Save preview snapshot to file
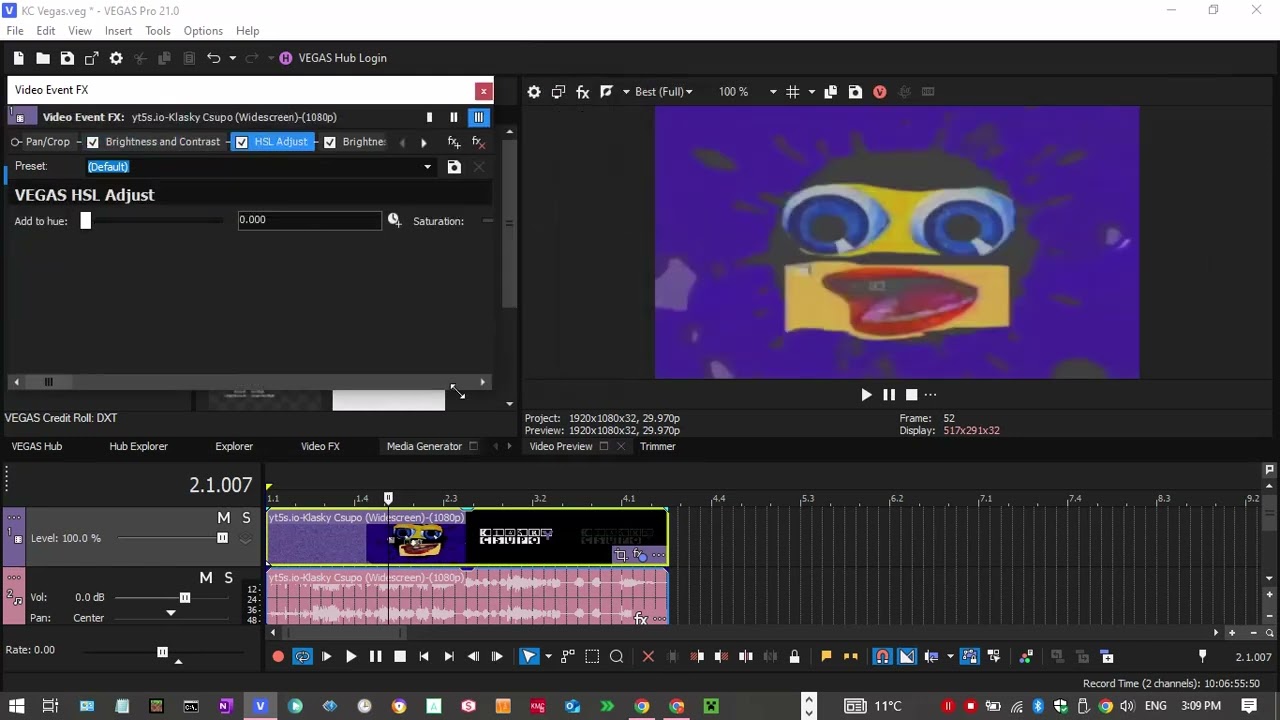The height and width of the screenshot is (720, 1280). tap(855, 92)
